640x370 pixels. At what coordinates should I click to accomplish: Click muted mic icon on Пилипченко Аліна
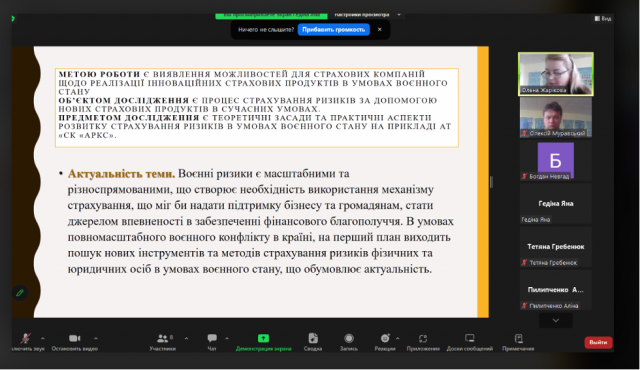(524, 306)
